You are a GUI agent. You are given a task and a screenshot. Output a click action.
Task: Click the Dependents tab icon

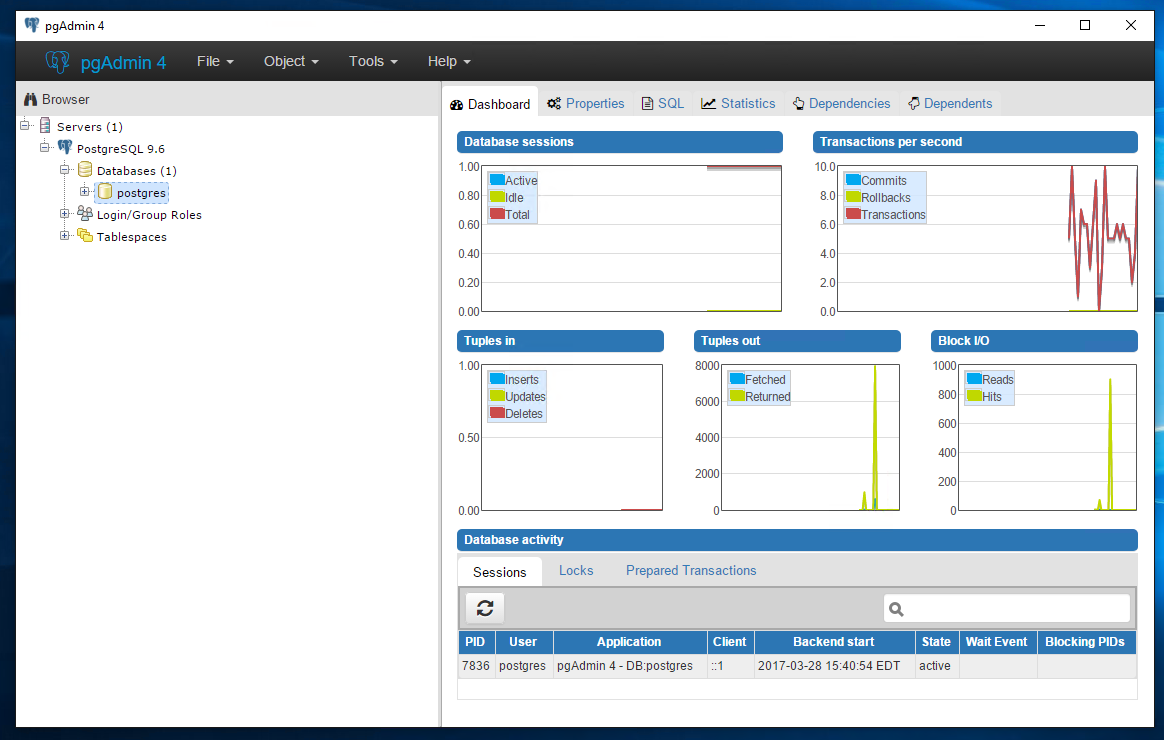(914, 103)
